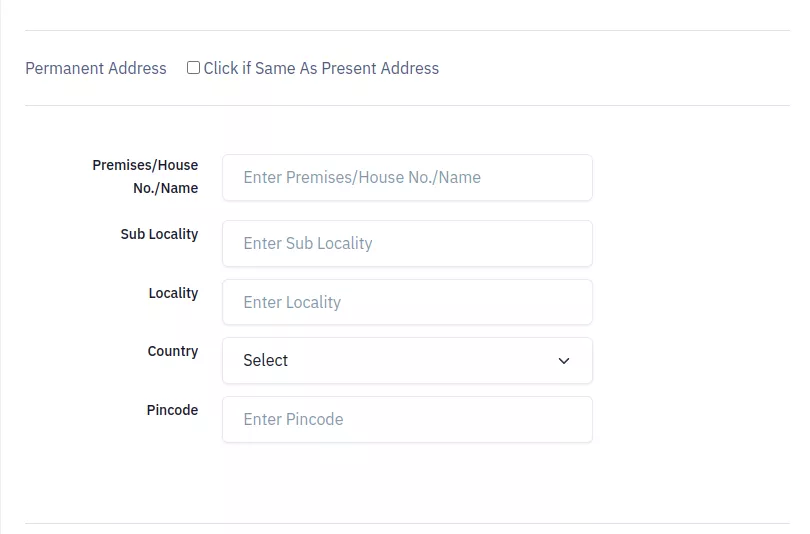Viewport: 810px width, 534px height.
Task: Click the Pincode field label
Action: coord(172,410)
